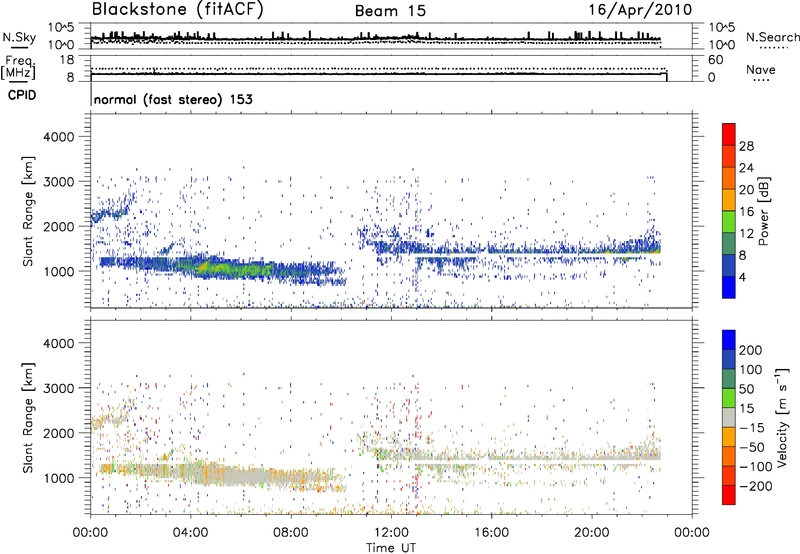Click the '18' tick in the frequency panel
Viewport: 800px width, 554px height.
(67, 60)
